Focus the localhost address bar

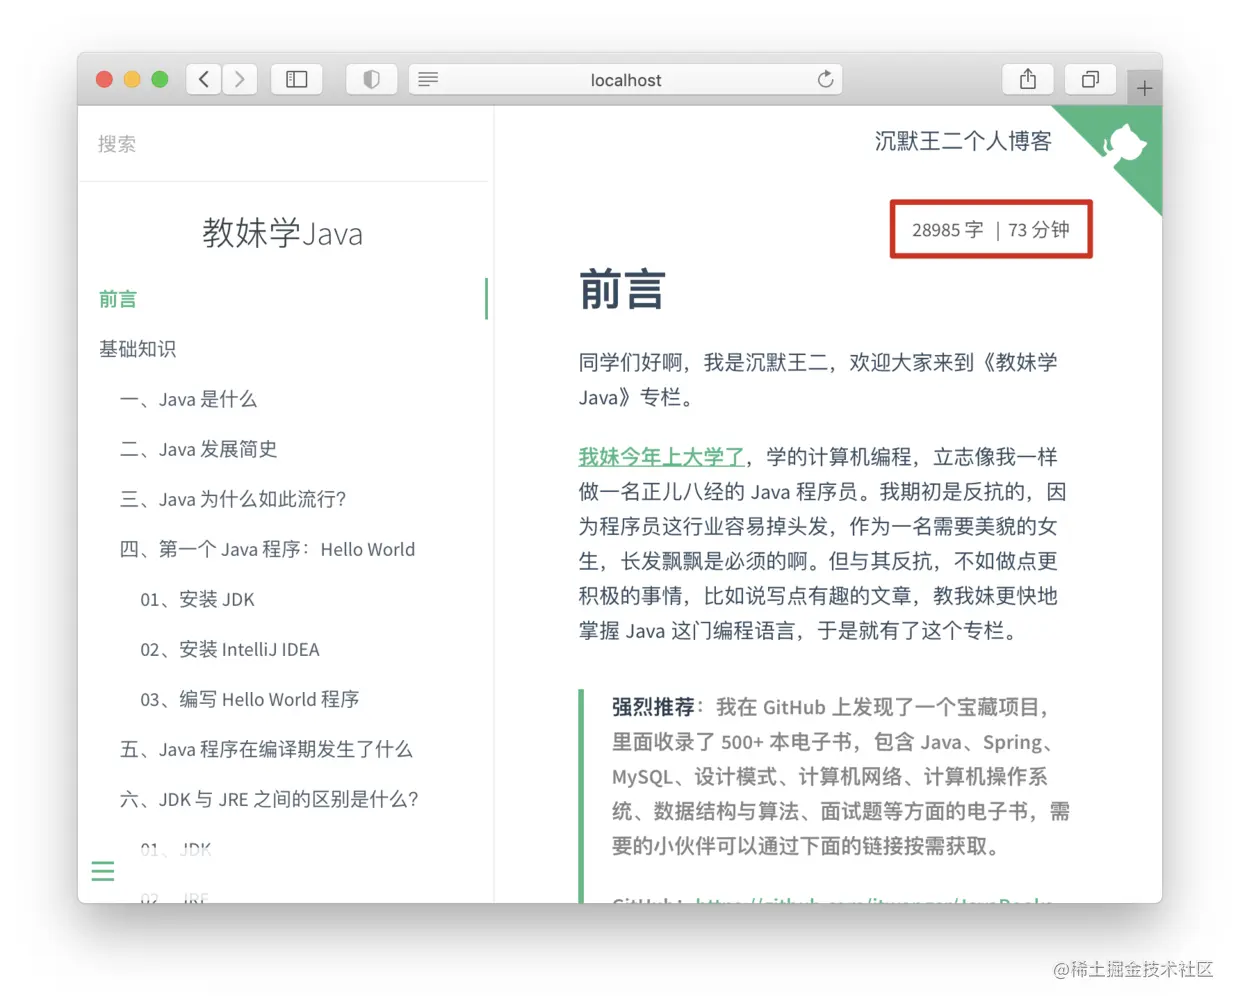coord(625,79)
